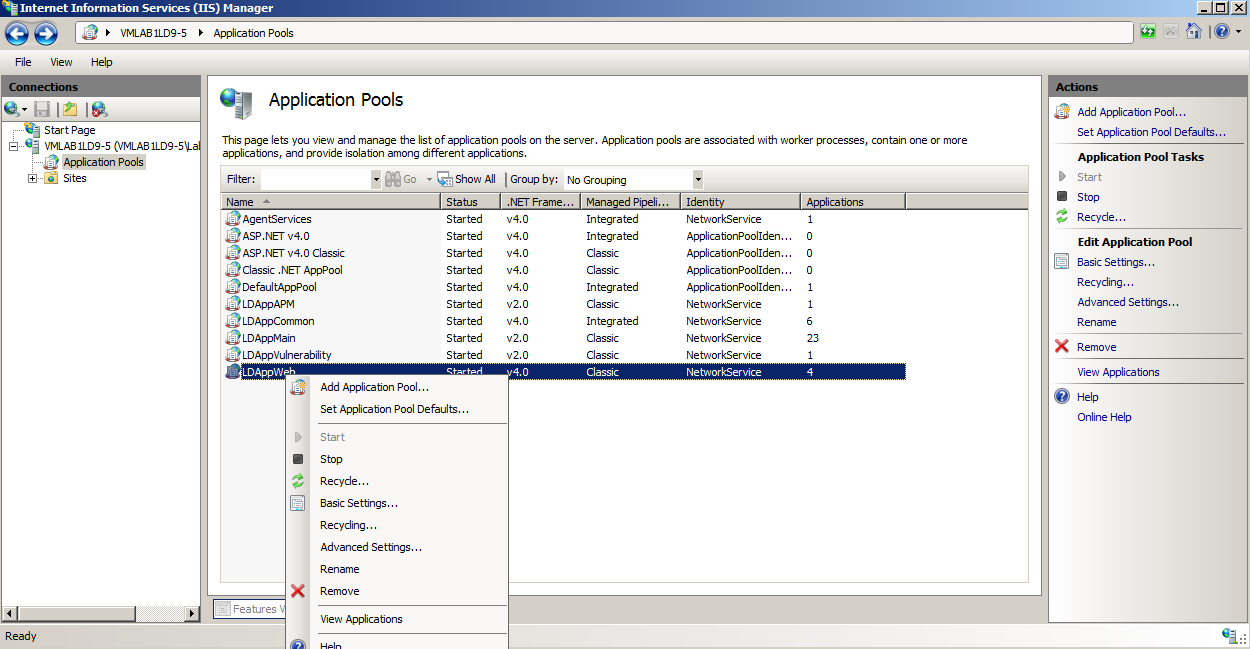Viewport: 1250px width, 649px height.
Task: Open the View menu
Action: pos(61,62)
